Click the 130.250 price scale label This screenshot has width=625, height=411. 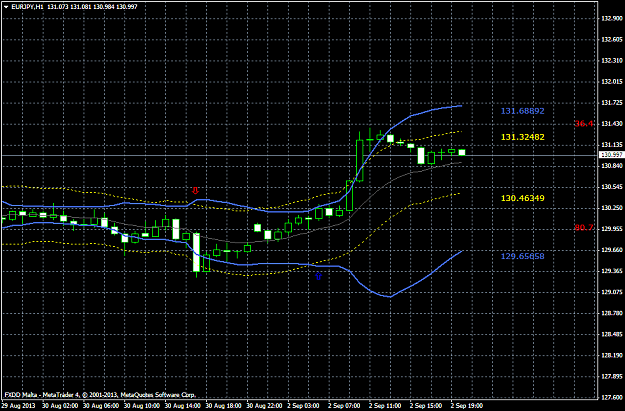612,208
